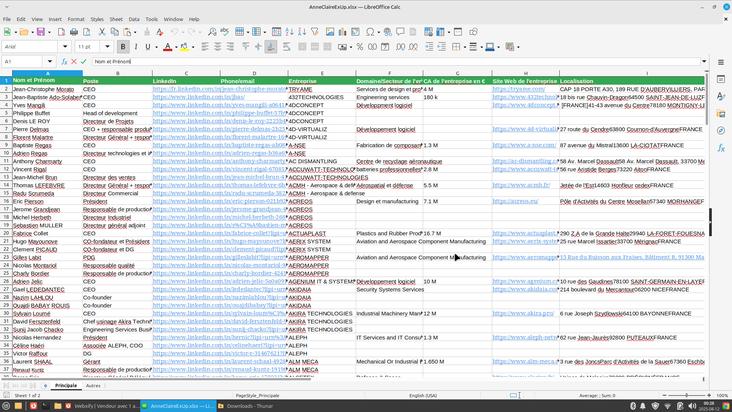
Task: Click Toggle Print Preview icon
Action: [x=87, y=32]
